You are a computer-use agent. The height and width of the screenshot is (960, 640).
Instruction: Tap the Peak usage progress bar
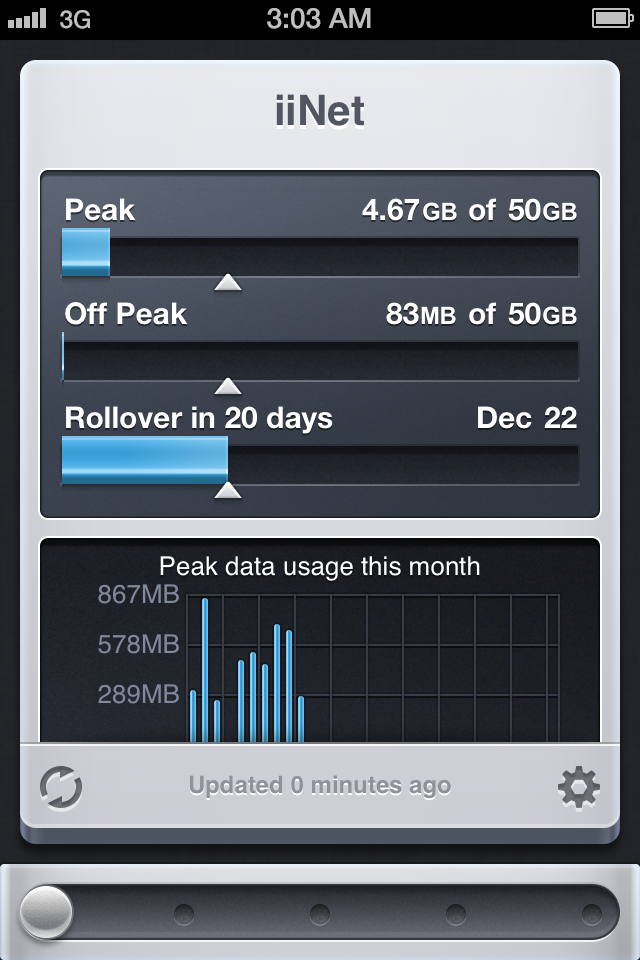click(x=320, y=253)
